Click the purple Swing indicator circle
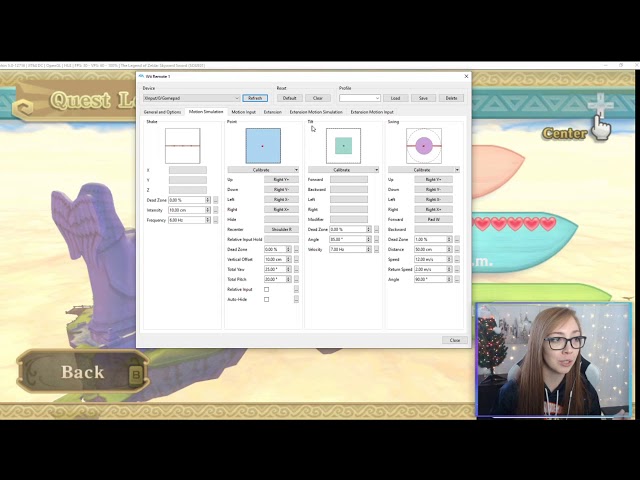The height and width of the screenshot is (480, 640). pyautogui.click(x=424, y=146)
